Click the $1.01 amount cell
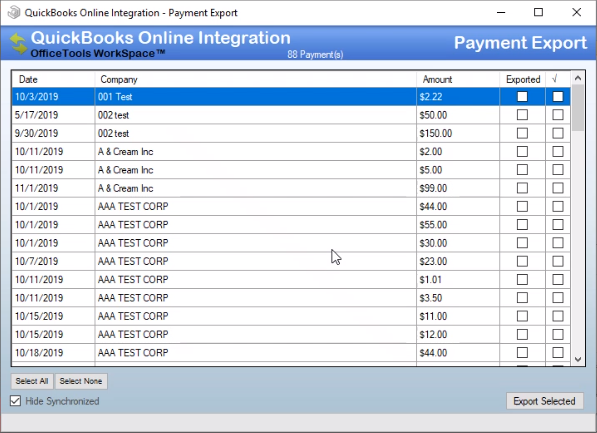597x433 pixels. tap(458, 280)
